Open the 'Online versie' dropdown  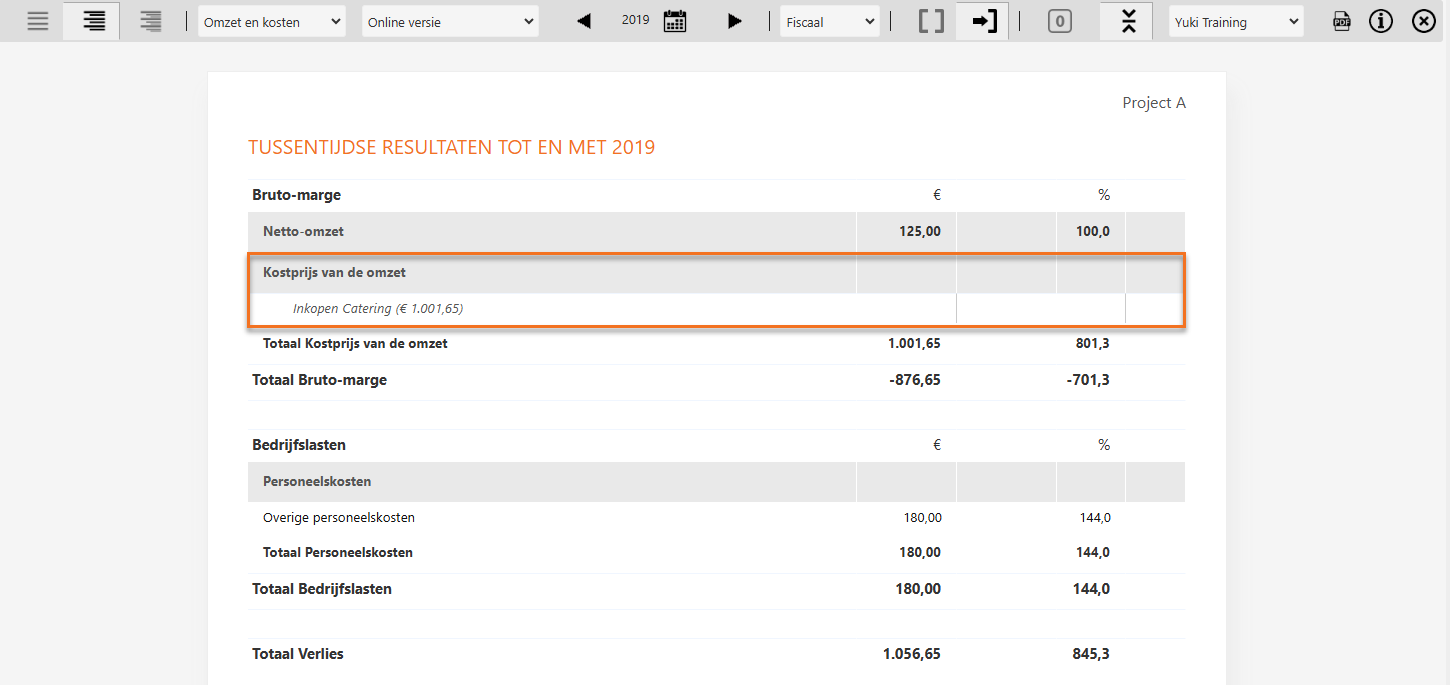click(x=450, y=22)
